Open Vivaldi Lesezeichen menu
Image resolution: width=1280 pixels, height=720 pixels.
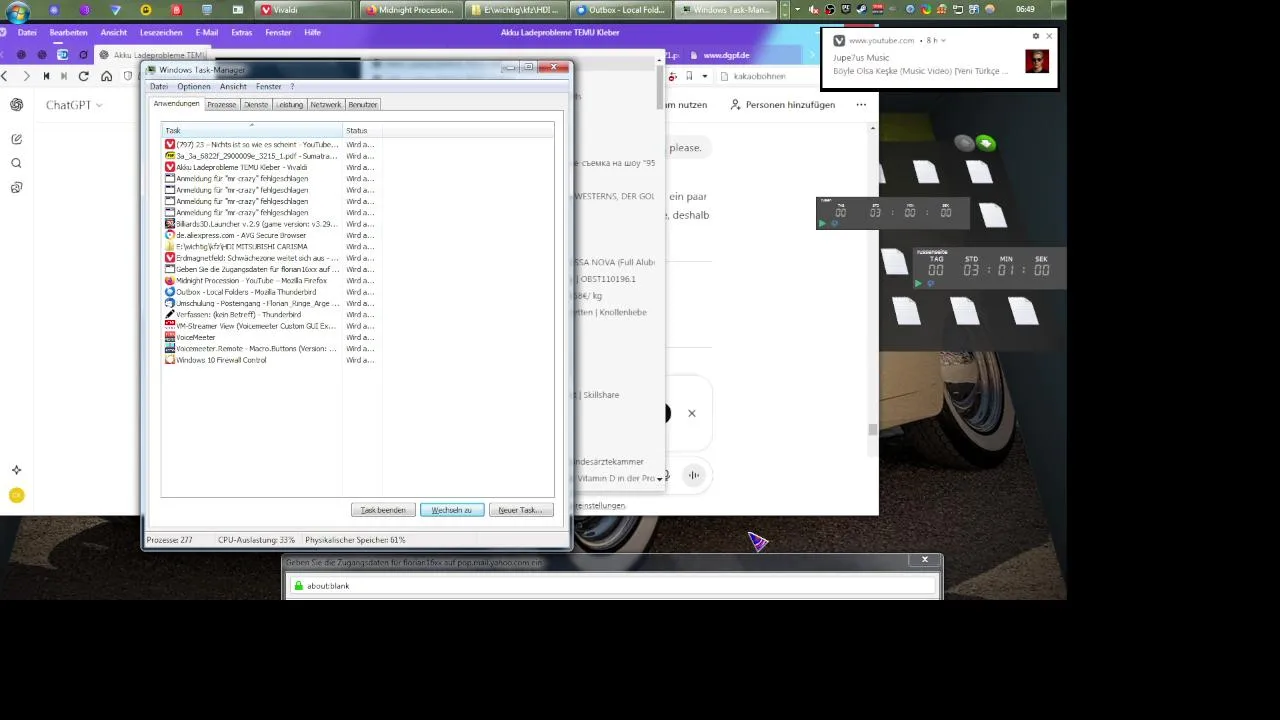coord(161,33)
